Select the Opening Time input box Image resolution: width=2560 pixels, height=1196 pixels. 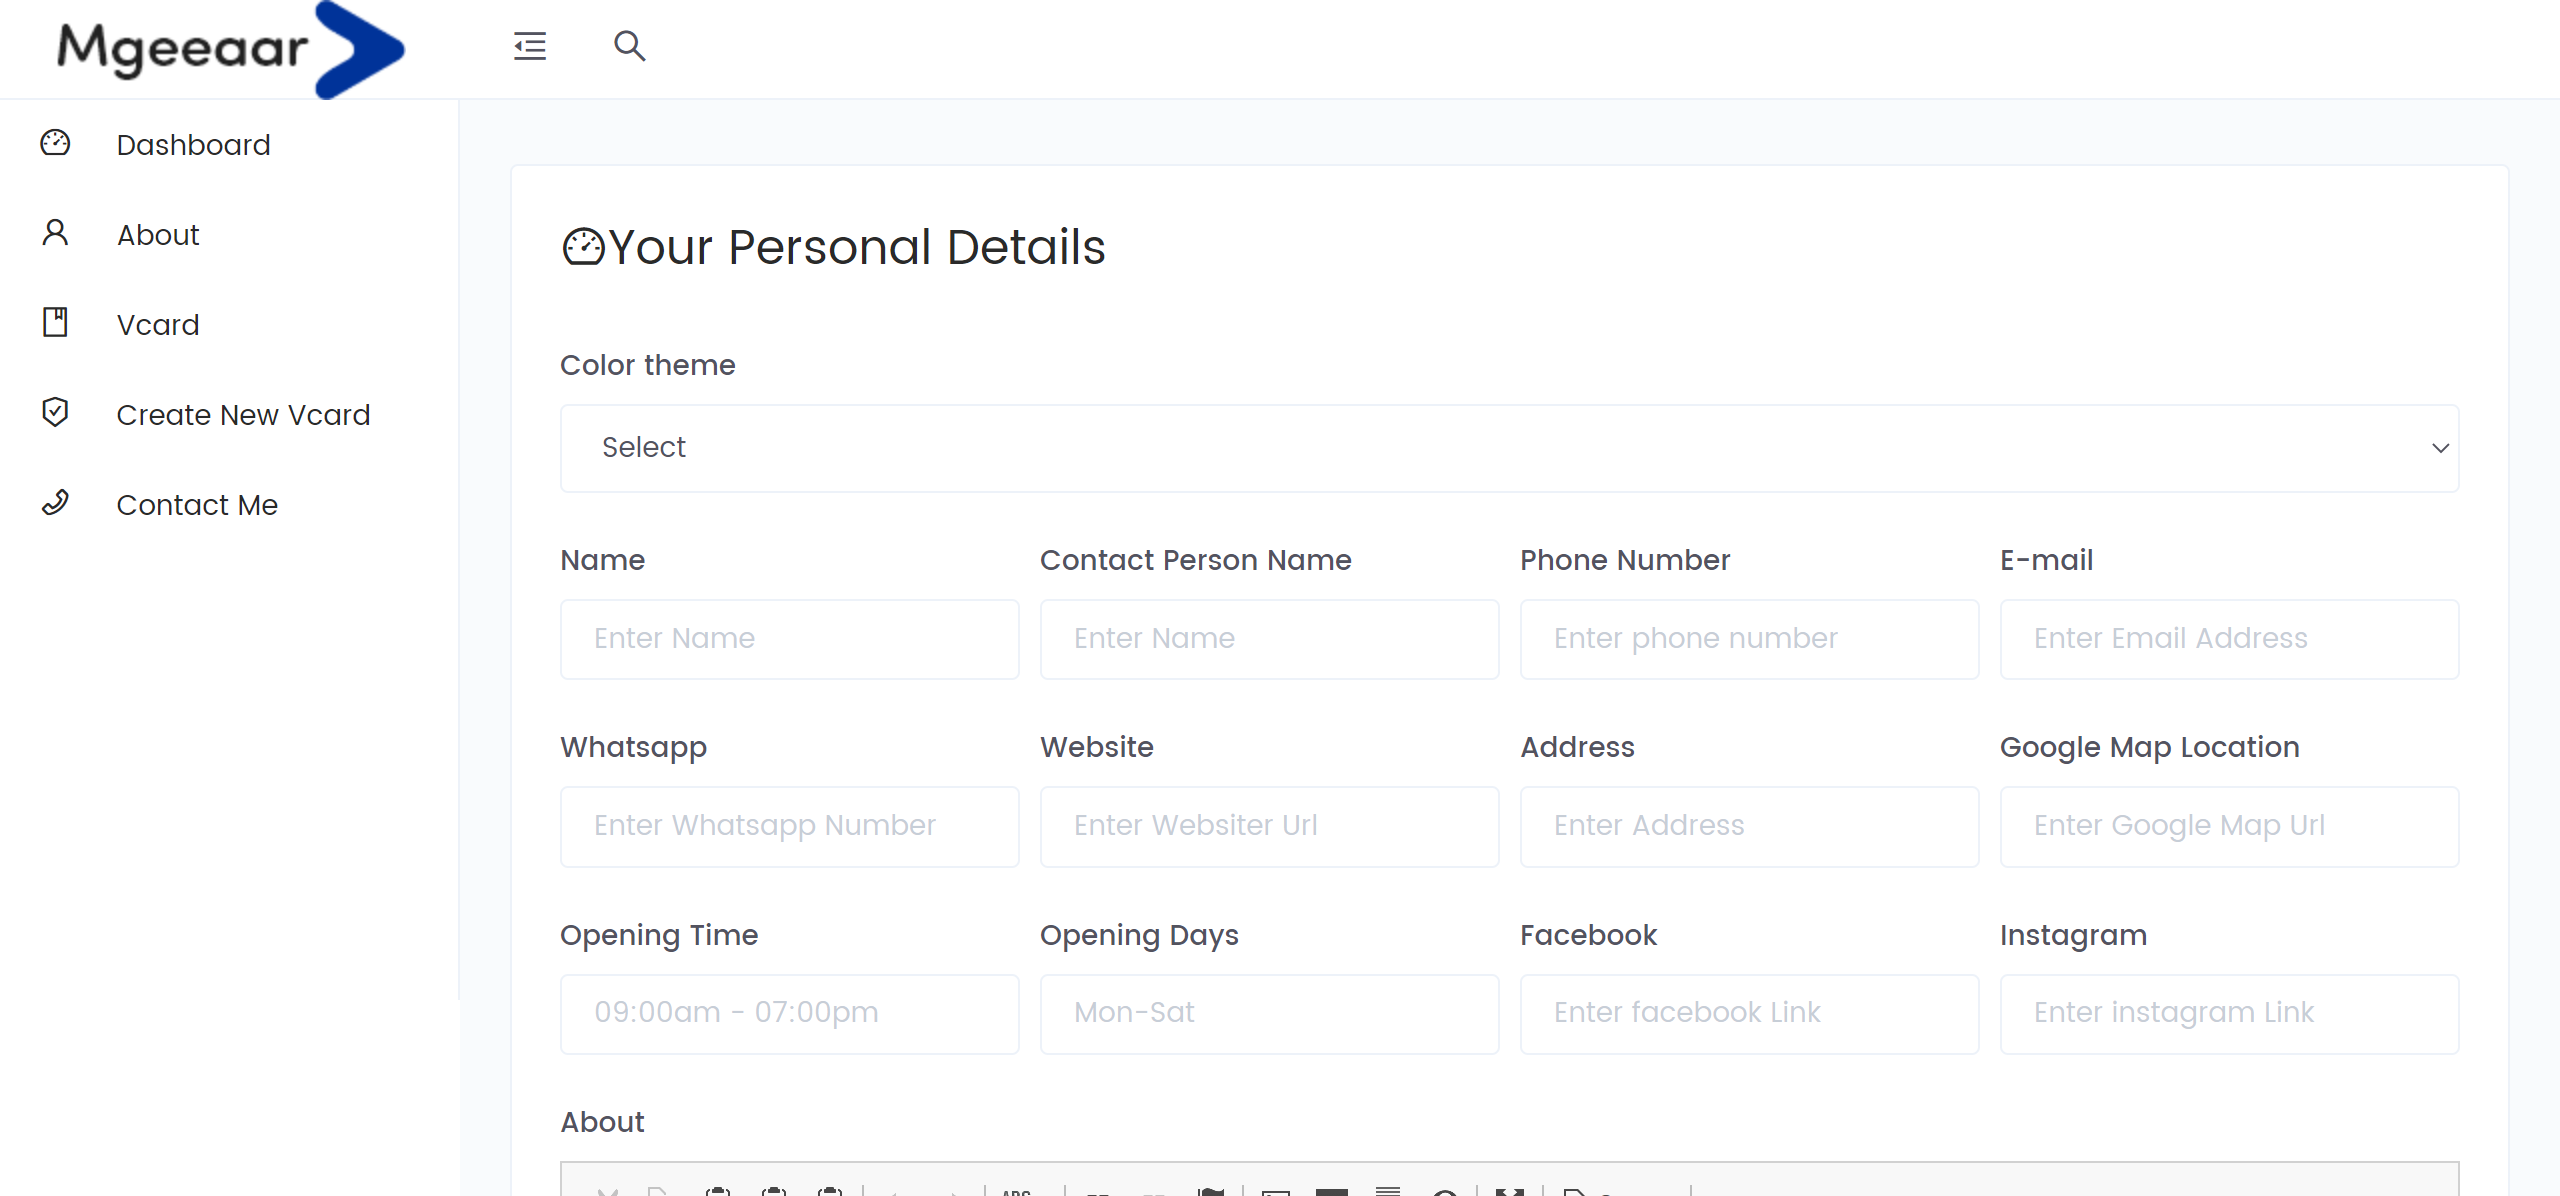(789, 1013)
